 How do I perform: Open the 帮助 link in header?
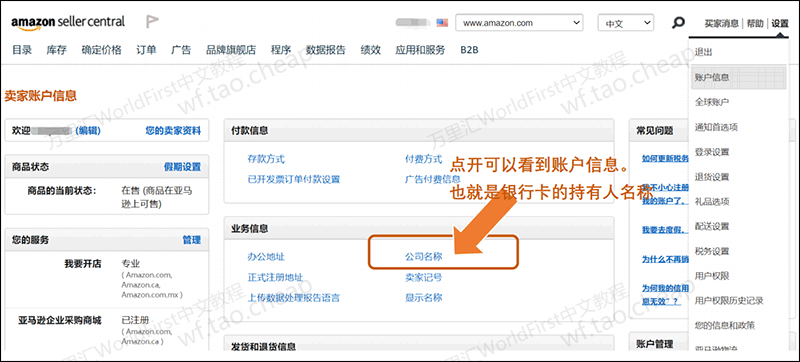coord(755,23)
